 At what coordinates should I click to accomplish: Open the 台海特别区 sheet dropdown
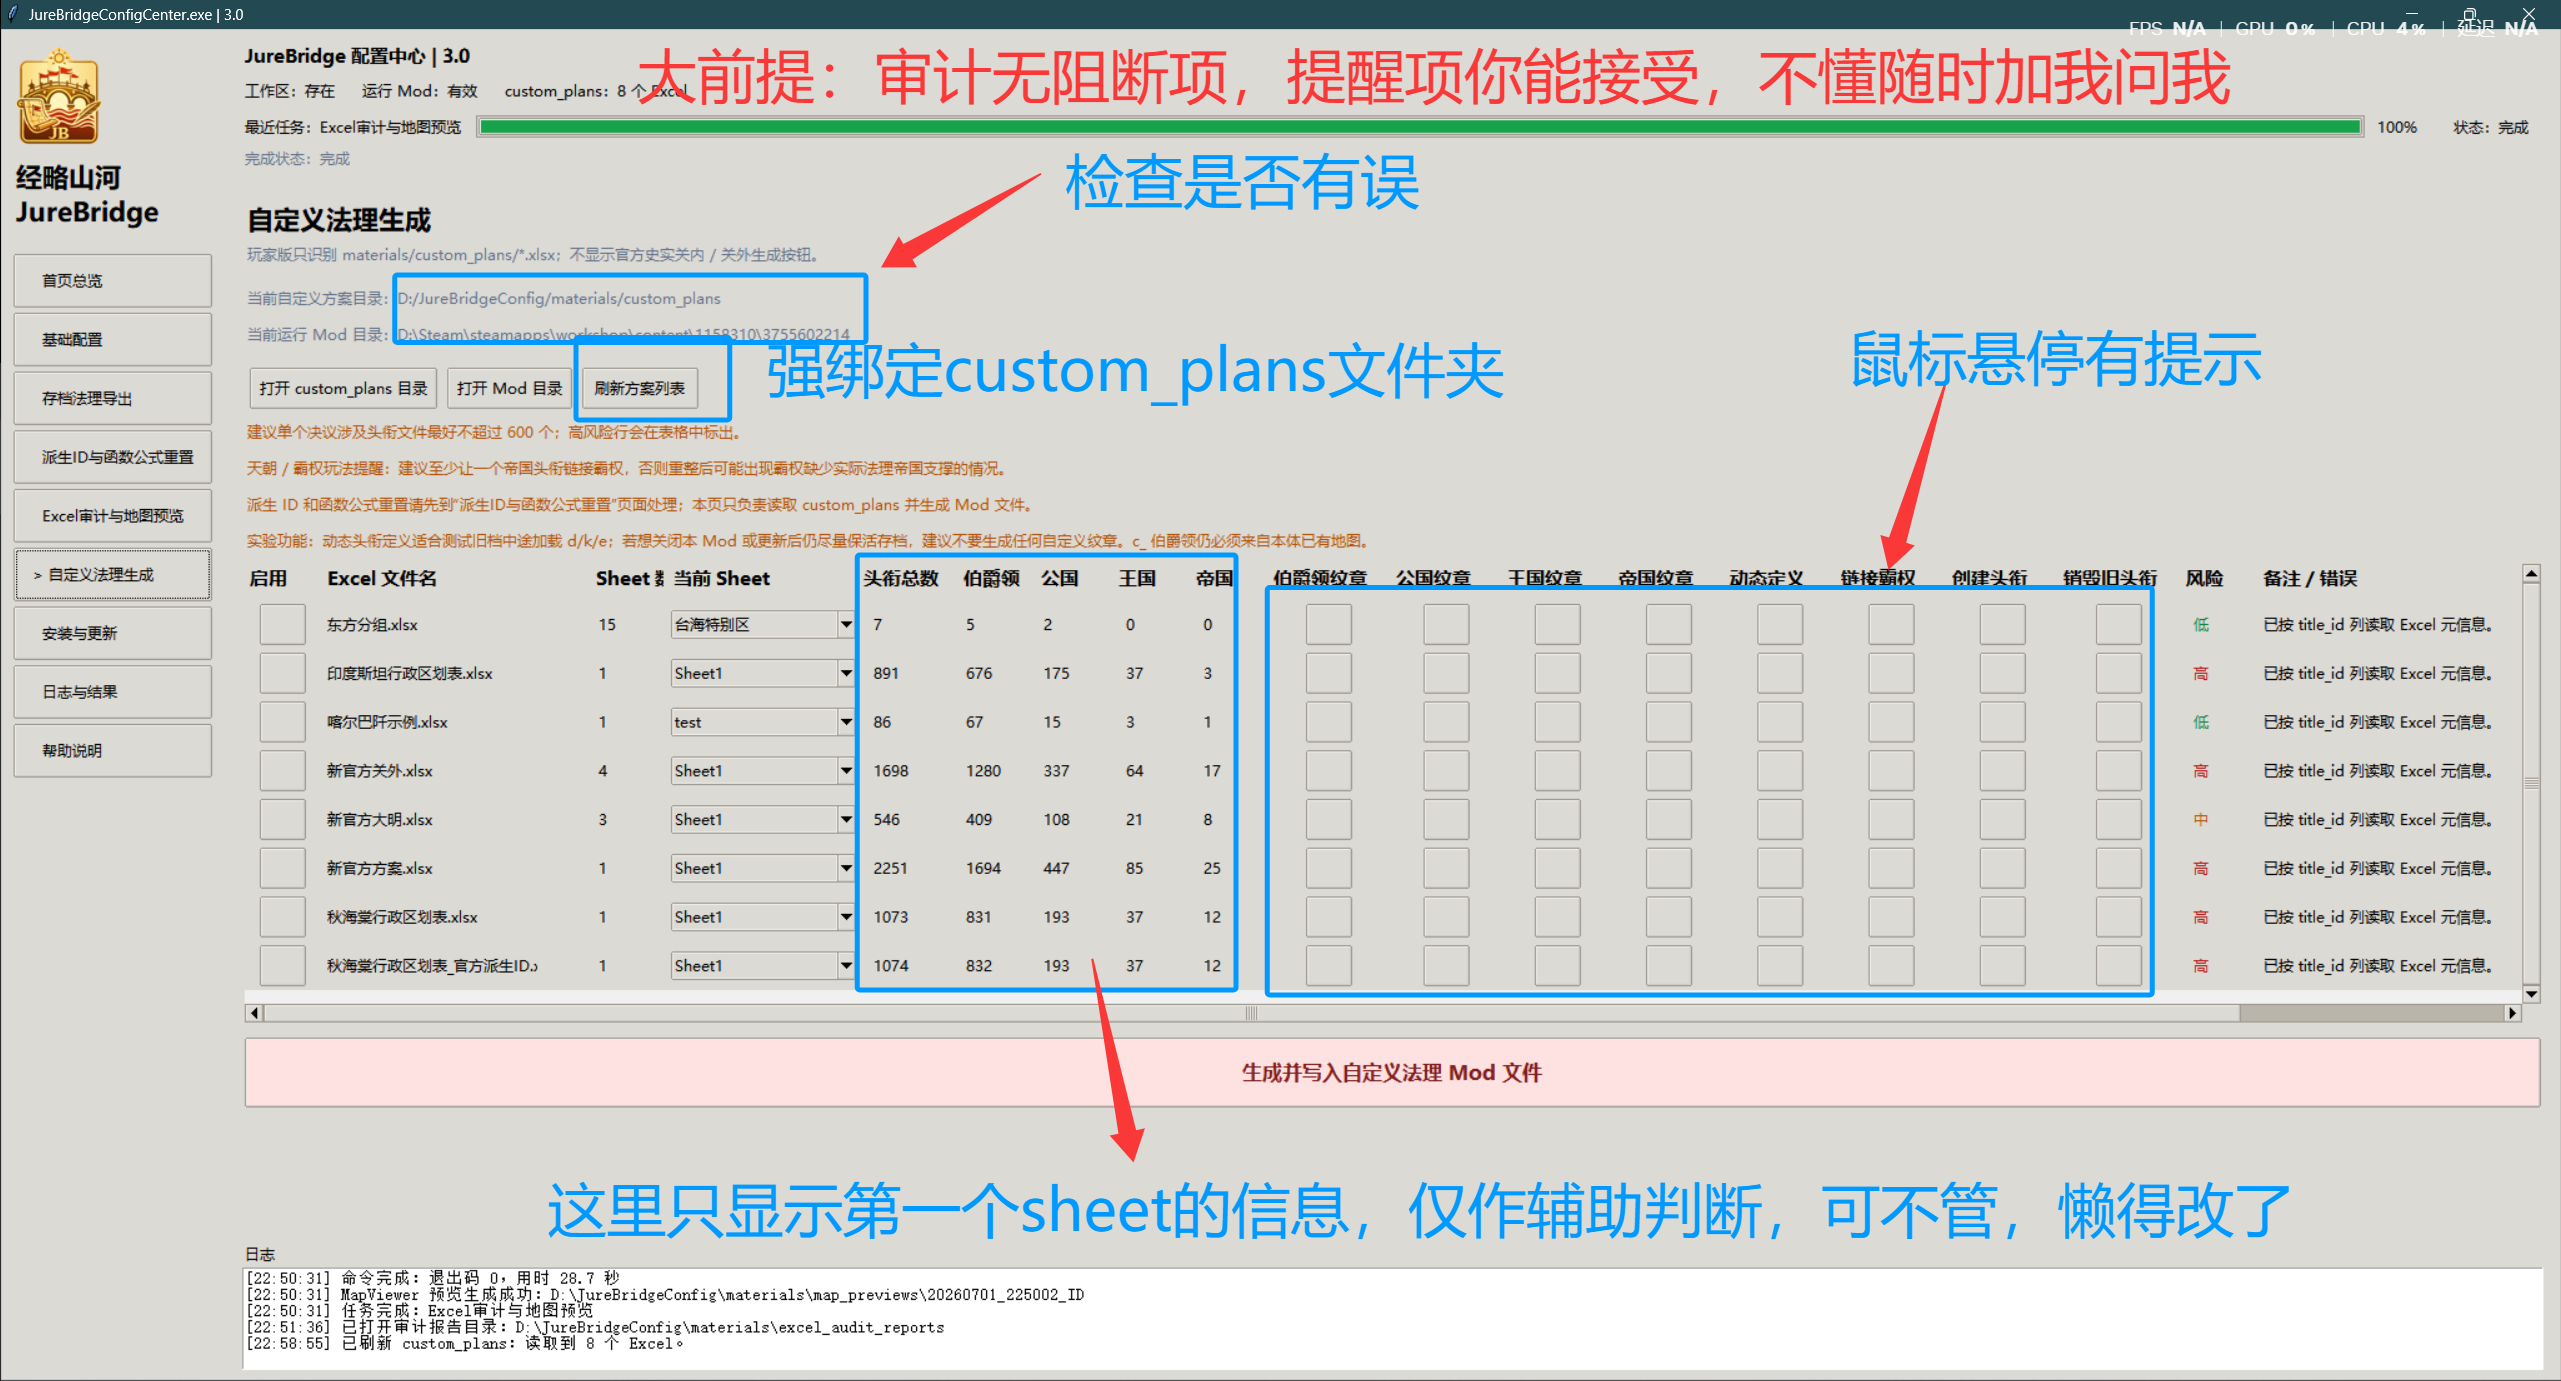coord(846,625)
